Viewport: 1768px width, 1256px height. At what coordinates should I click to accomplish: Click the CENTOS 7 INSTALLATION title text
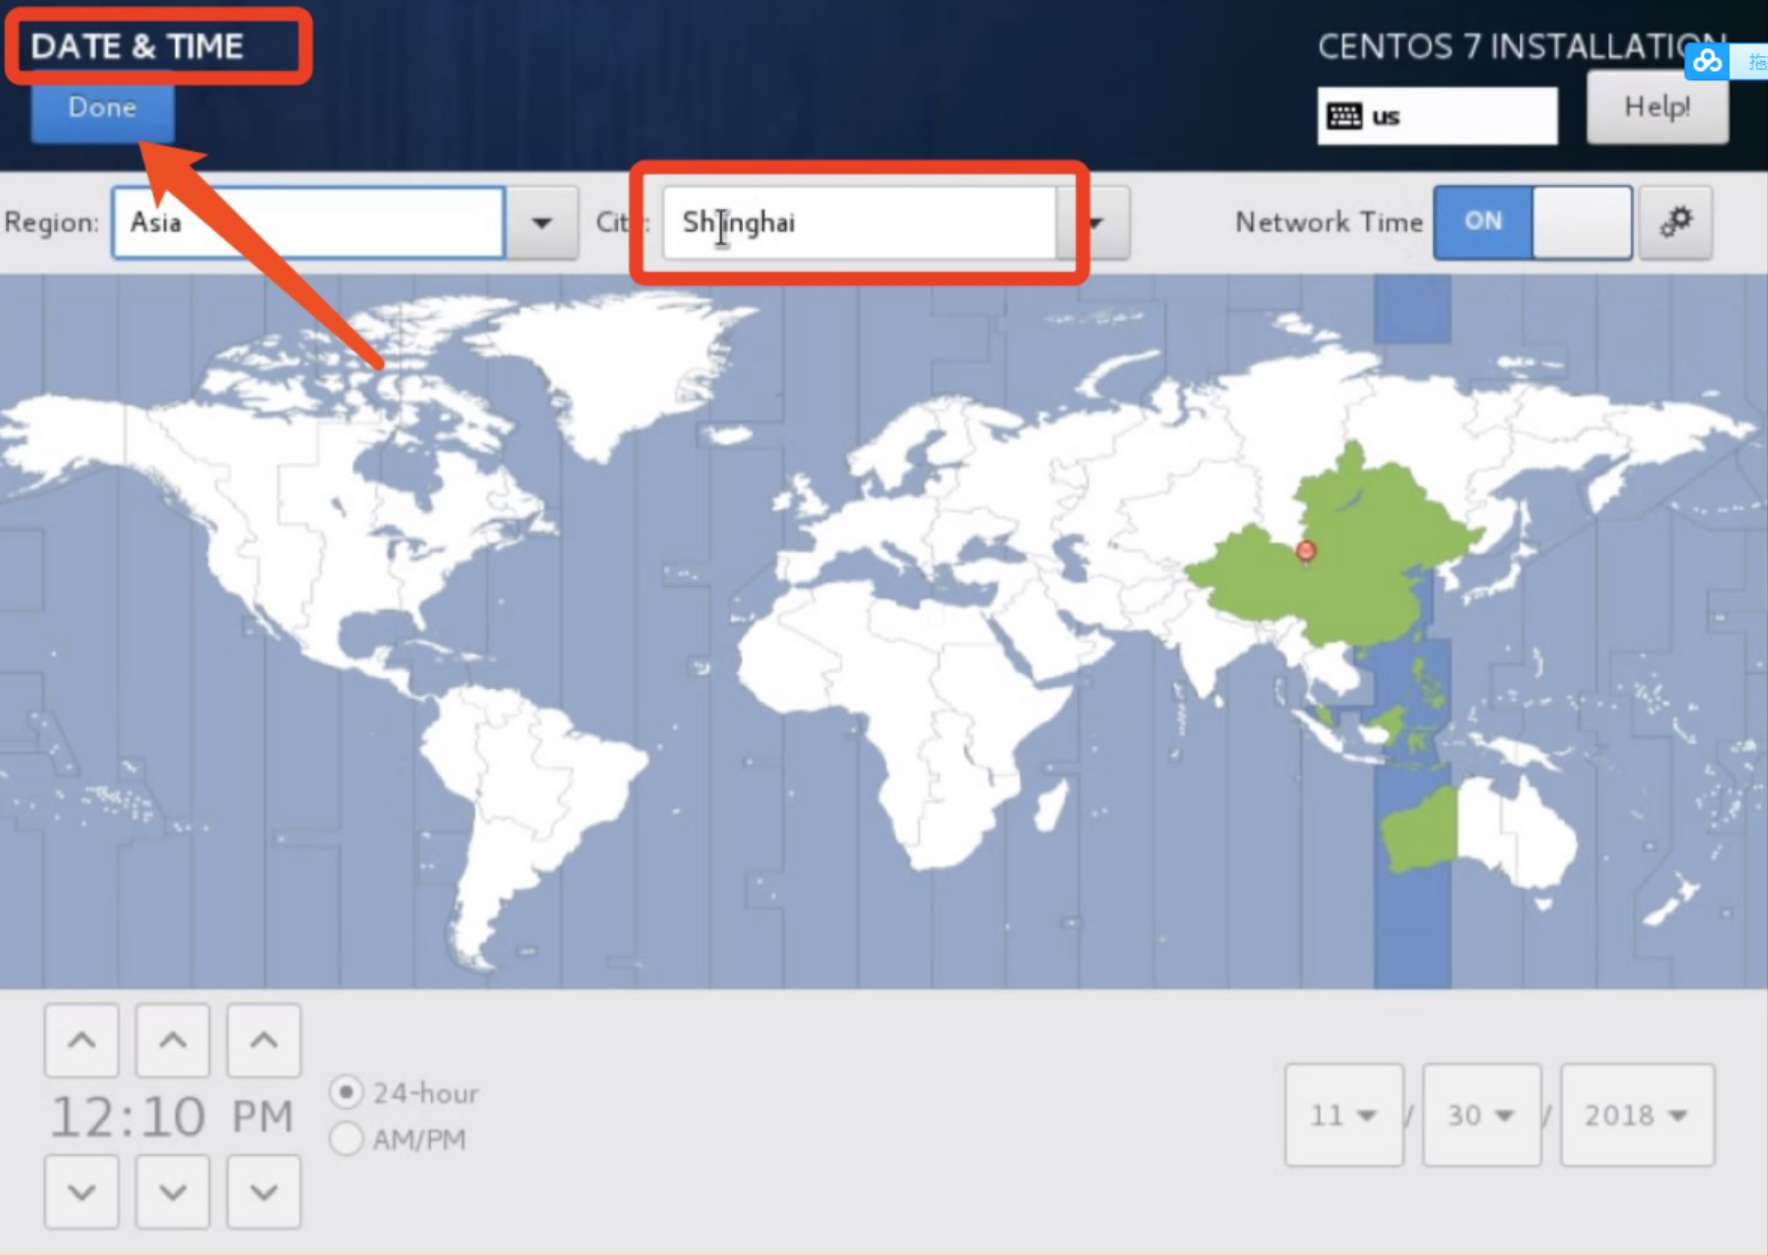pos(1520,47)
